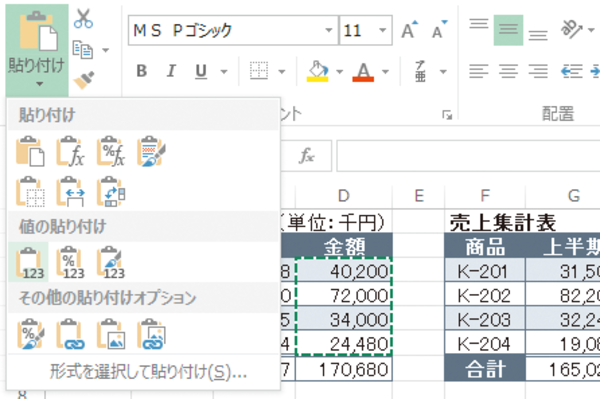
Task: Choose Paste Values (123) option
Action: tap(29, 262)
